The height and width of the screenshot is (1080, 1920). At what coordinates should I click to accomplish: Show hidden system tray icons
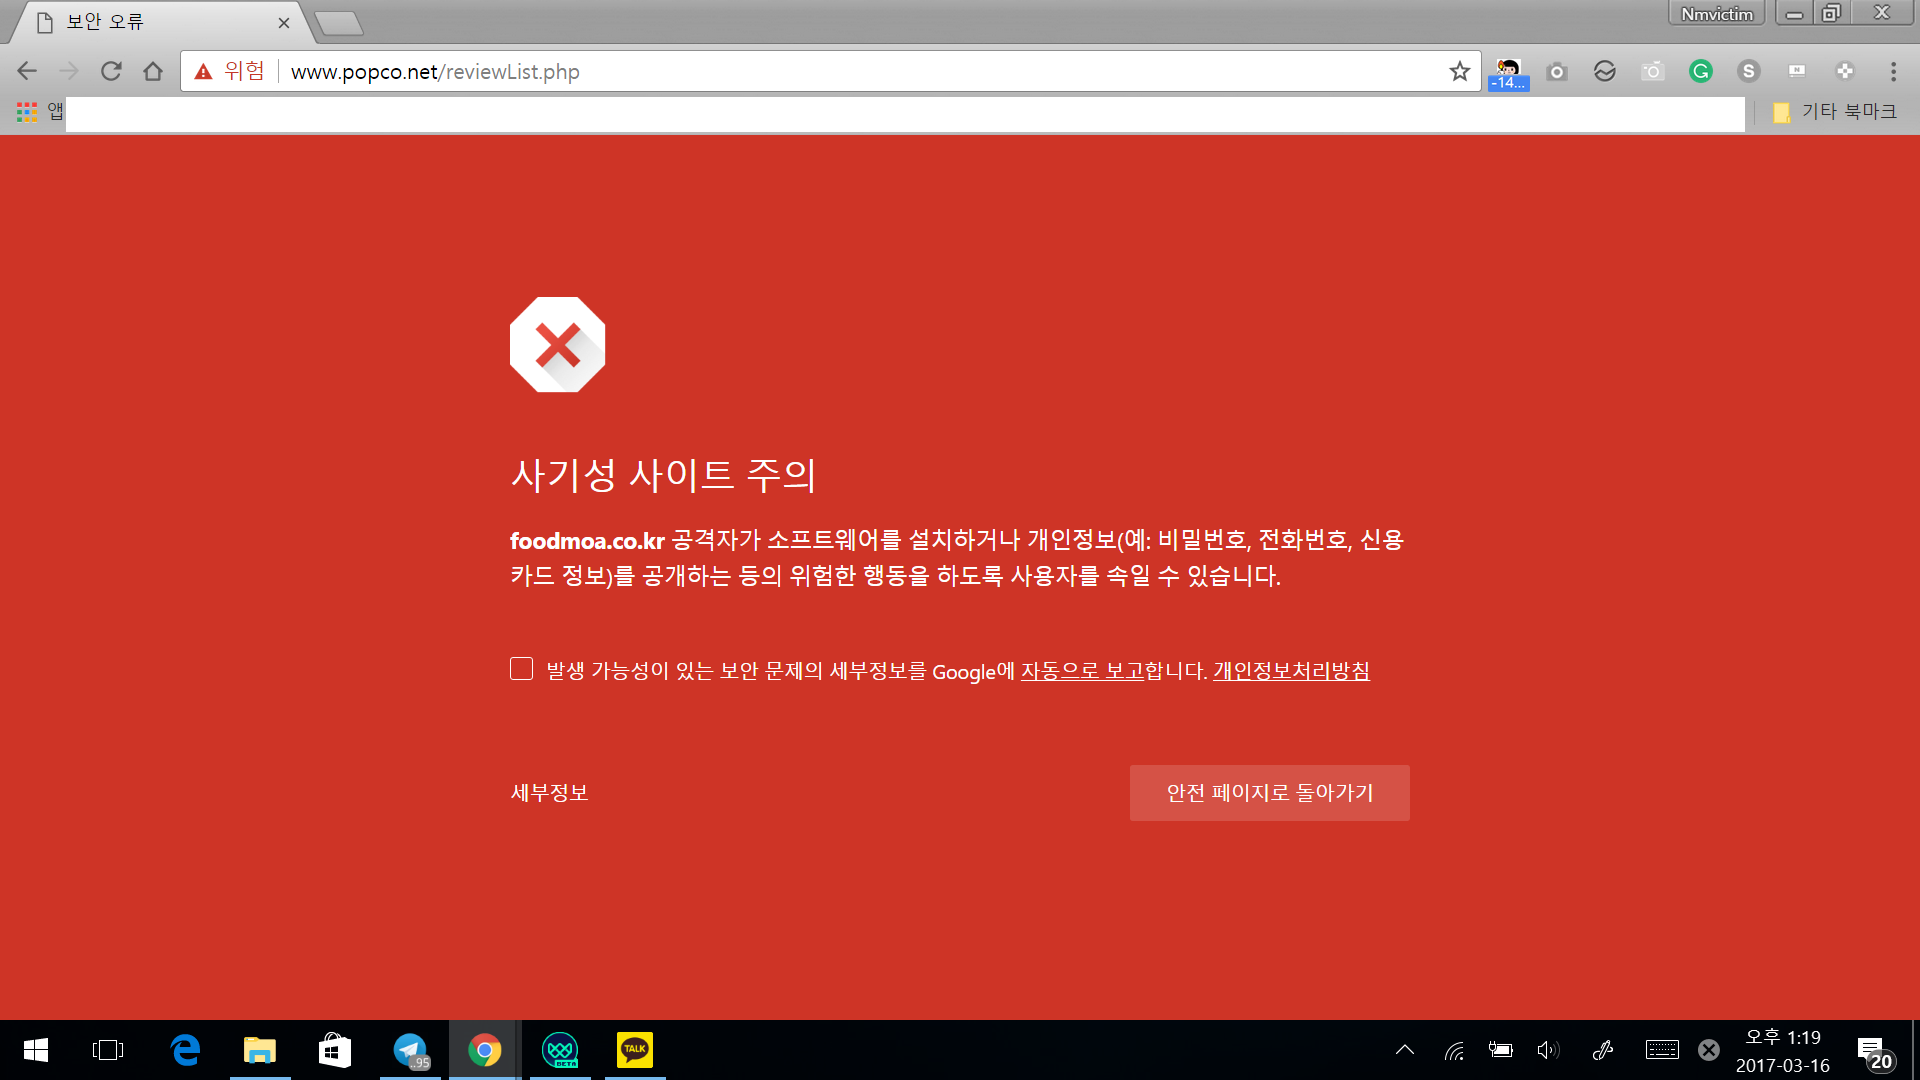click(1405, 1050)
